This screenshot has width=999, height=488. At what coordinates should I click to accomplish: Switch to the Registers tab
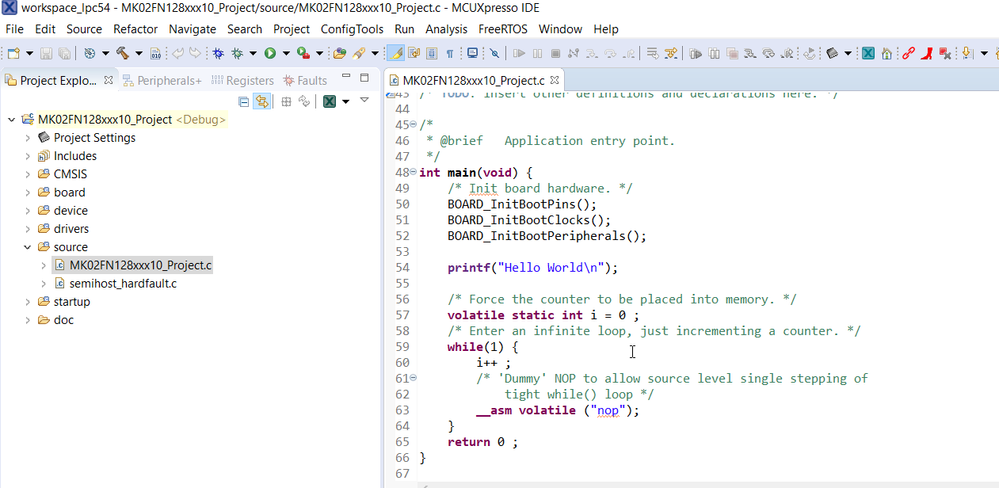[x=242, y=80]
